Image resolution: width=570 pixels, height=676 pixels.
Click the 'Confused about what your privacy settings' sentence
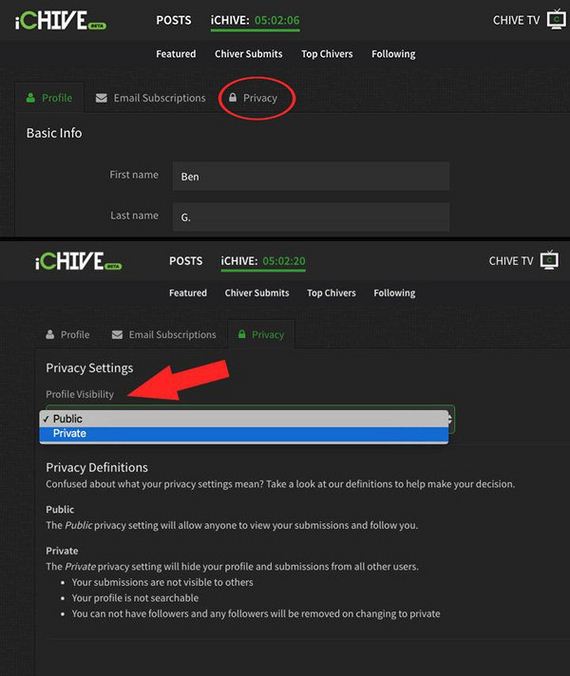pyautogui.click(x=280, y=484)
